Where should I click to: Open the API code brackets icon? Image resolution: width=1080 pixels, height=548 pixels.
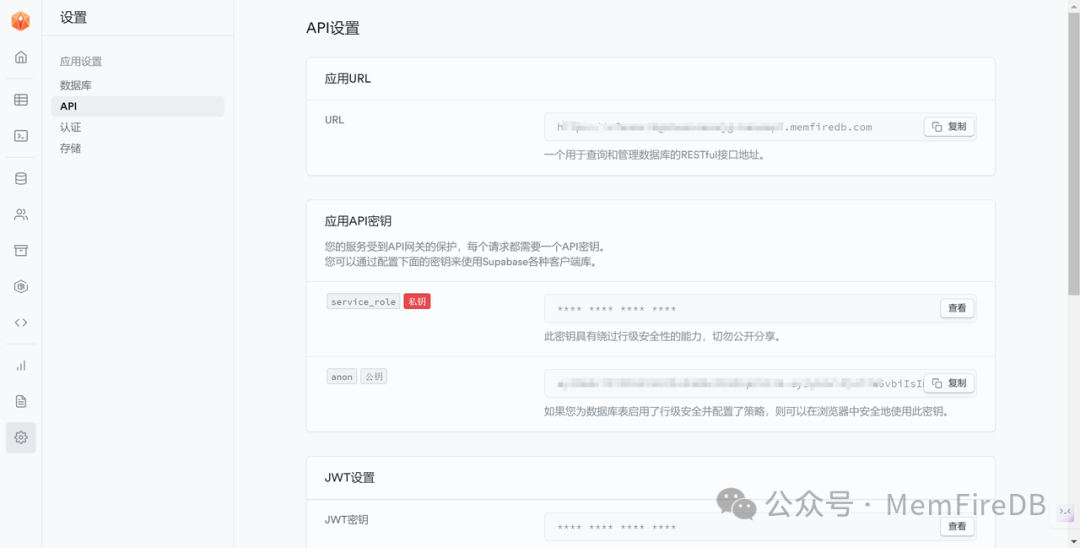pyautogui.click(x=21, y=322)
